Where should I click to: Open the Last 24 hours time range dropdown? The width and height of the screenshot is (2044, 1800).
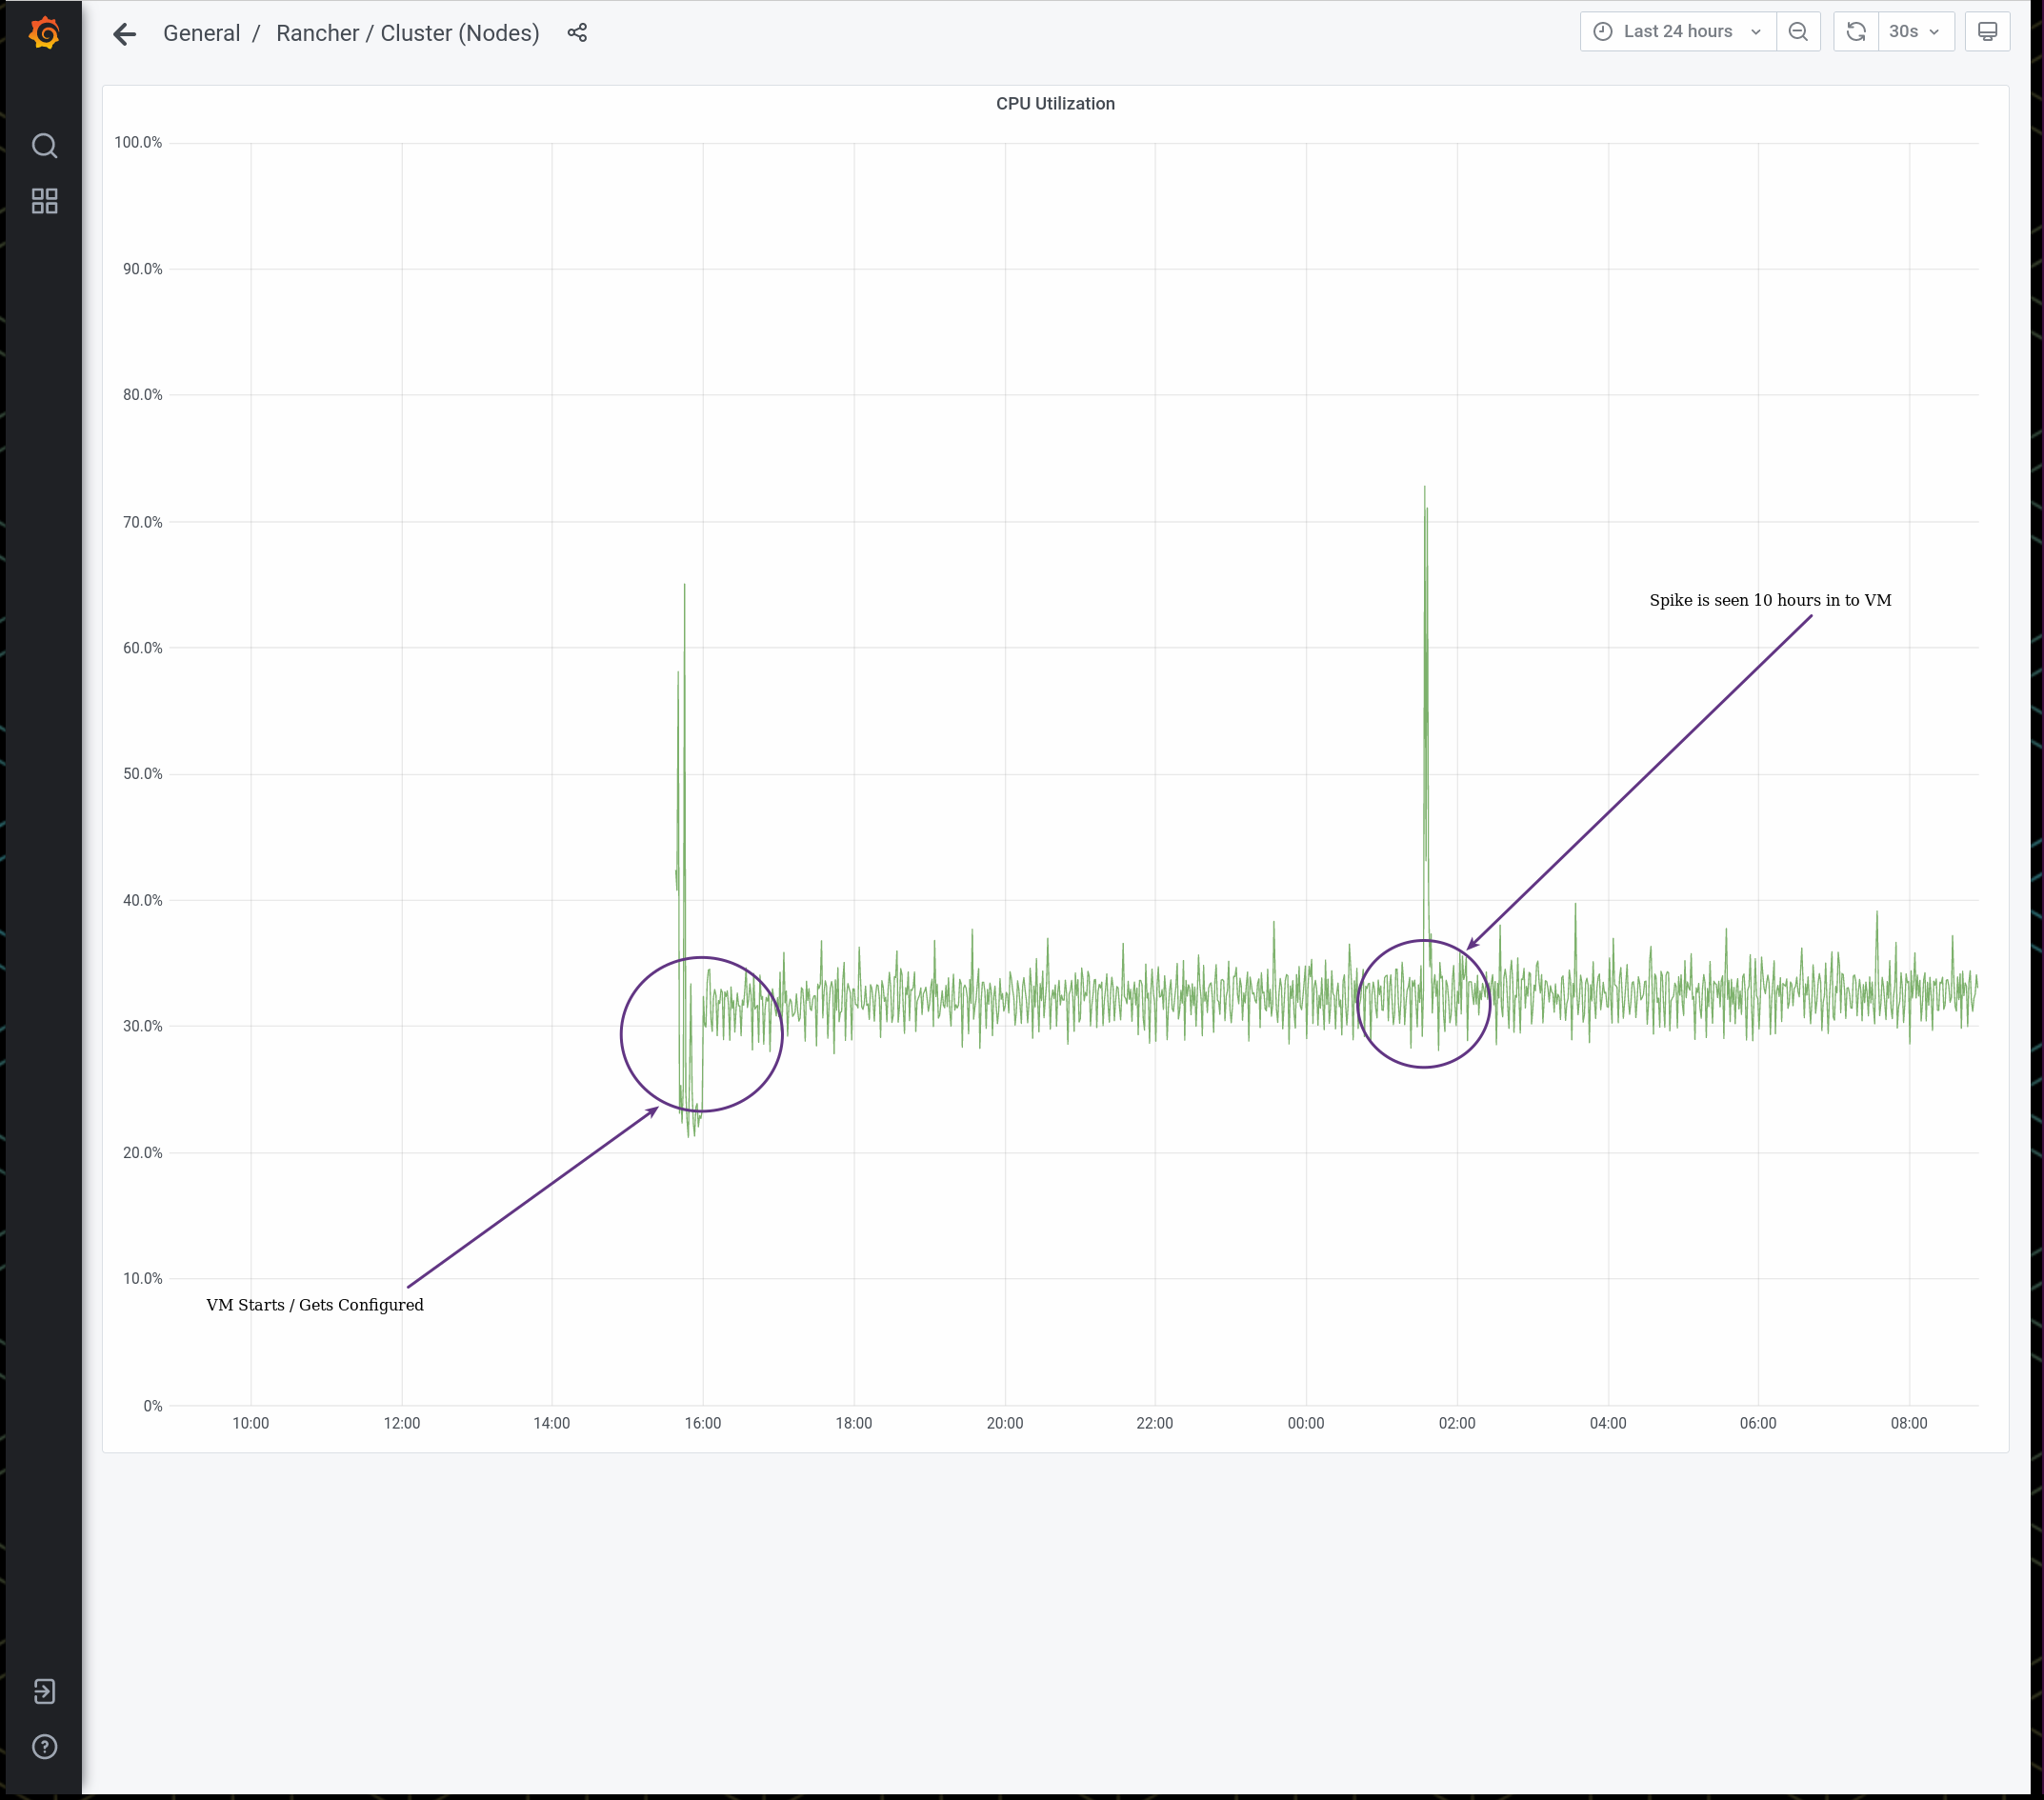(x=1678, y=31)
